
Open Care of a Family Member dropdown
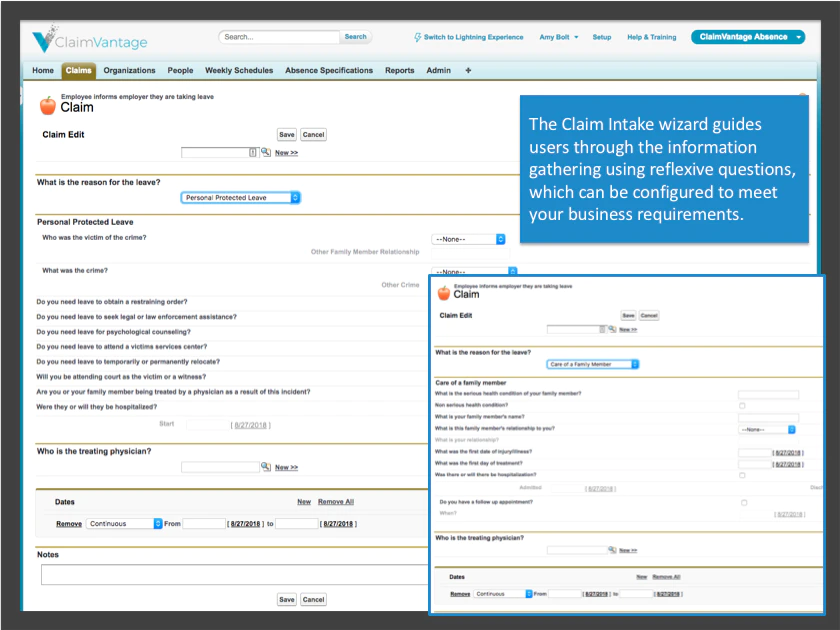(592, 364)
